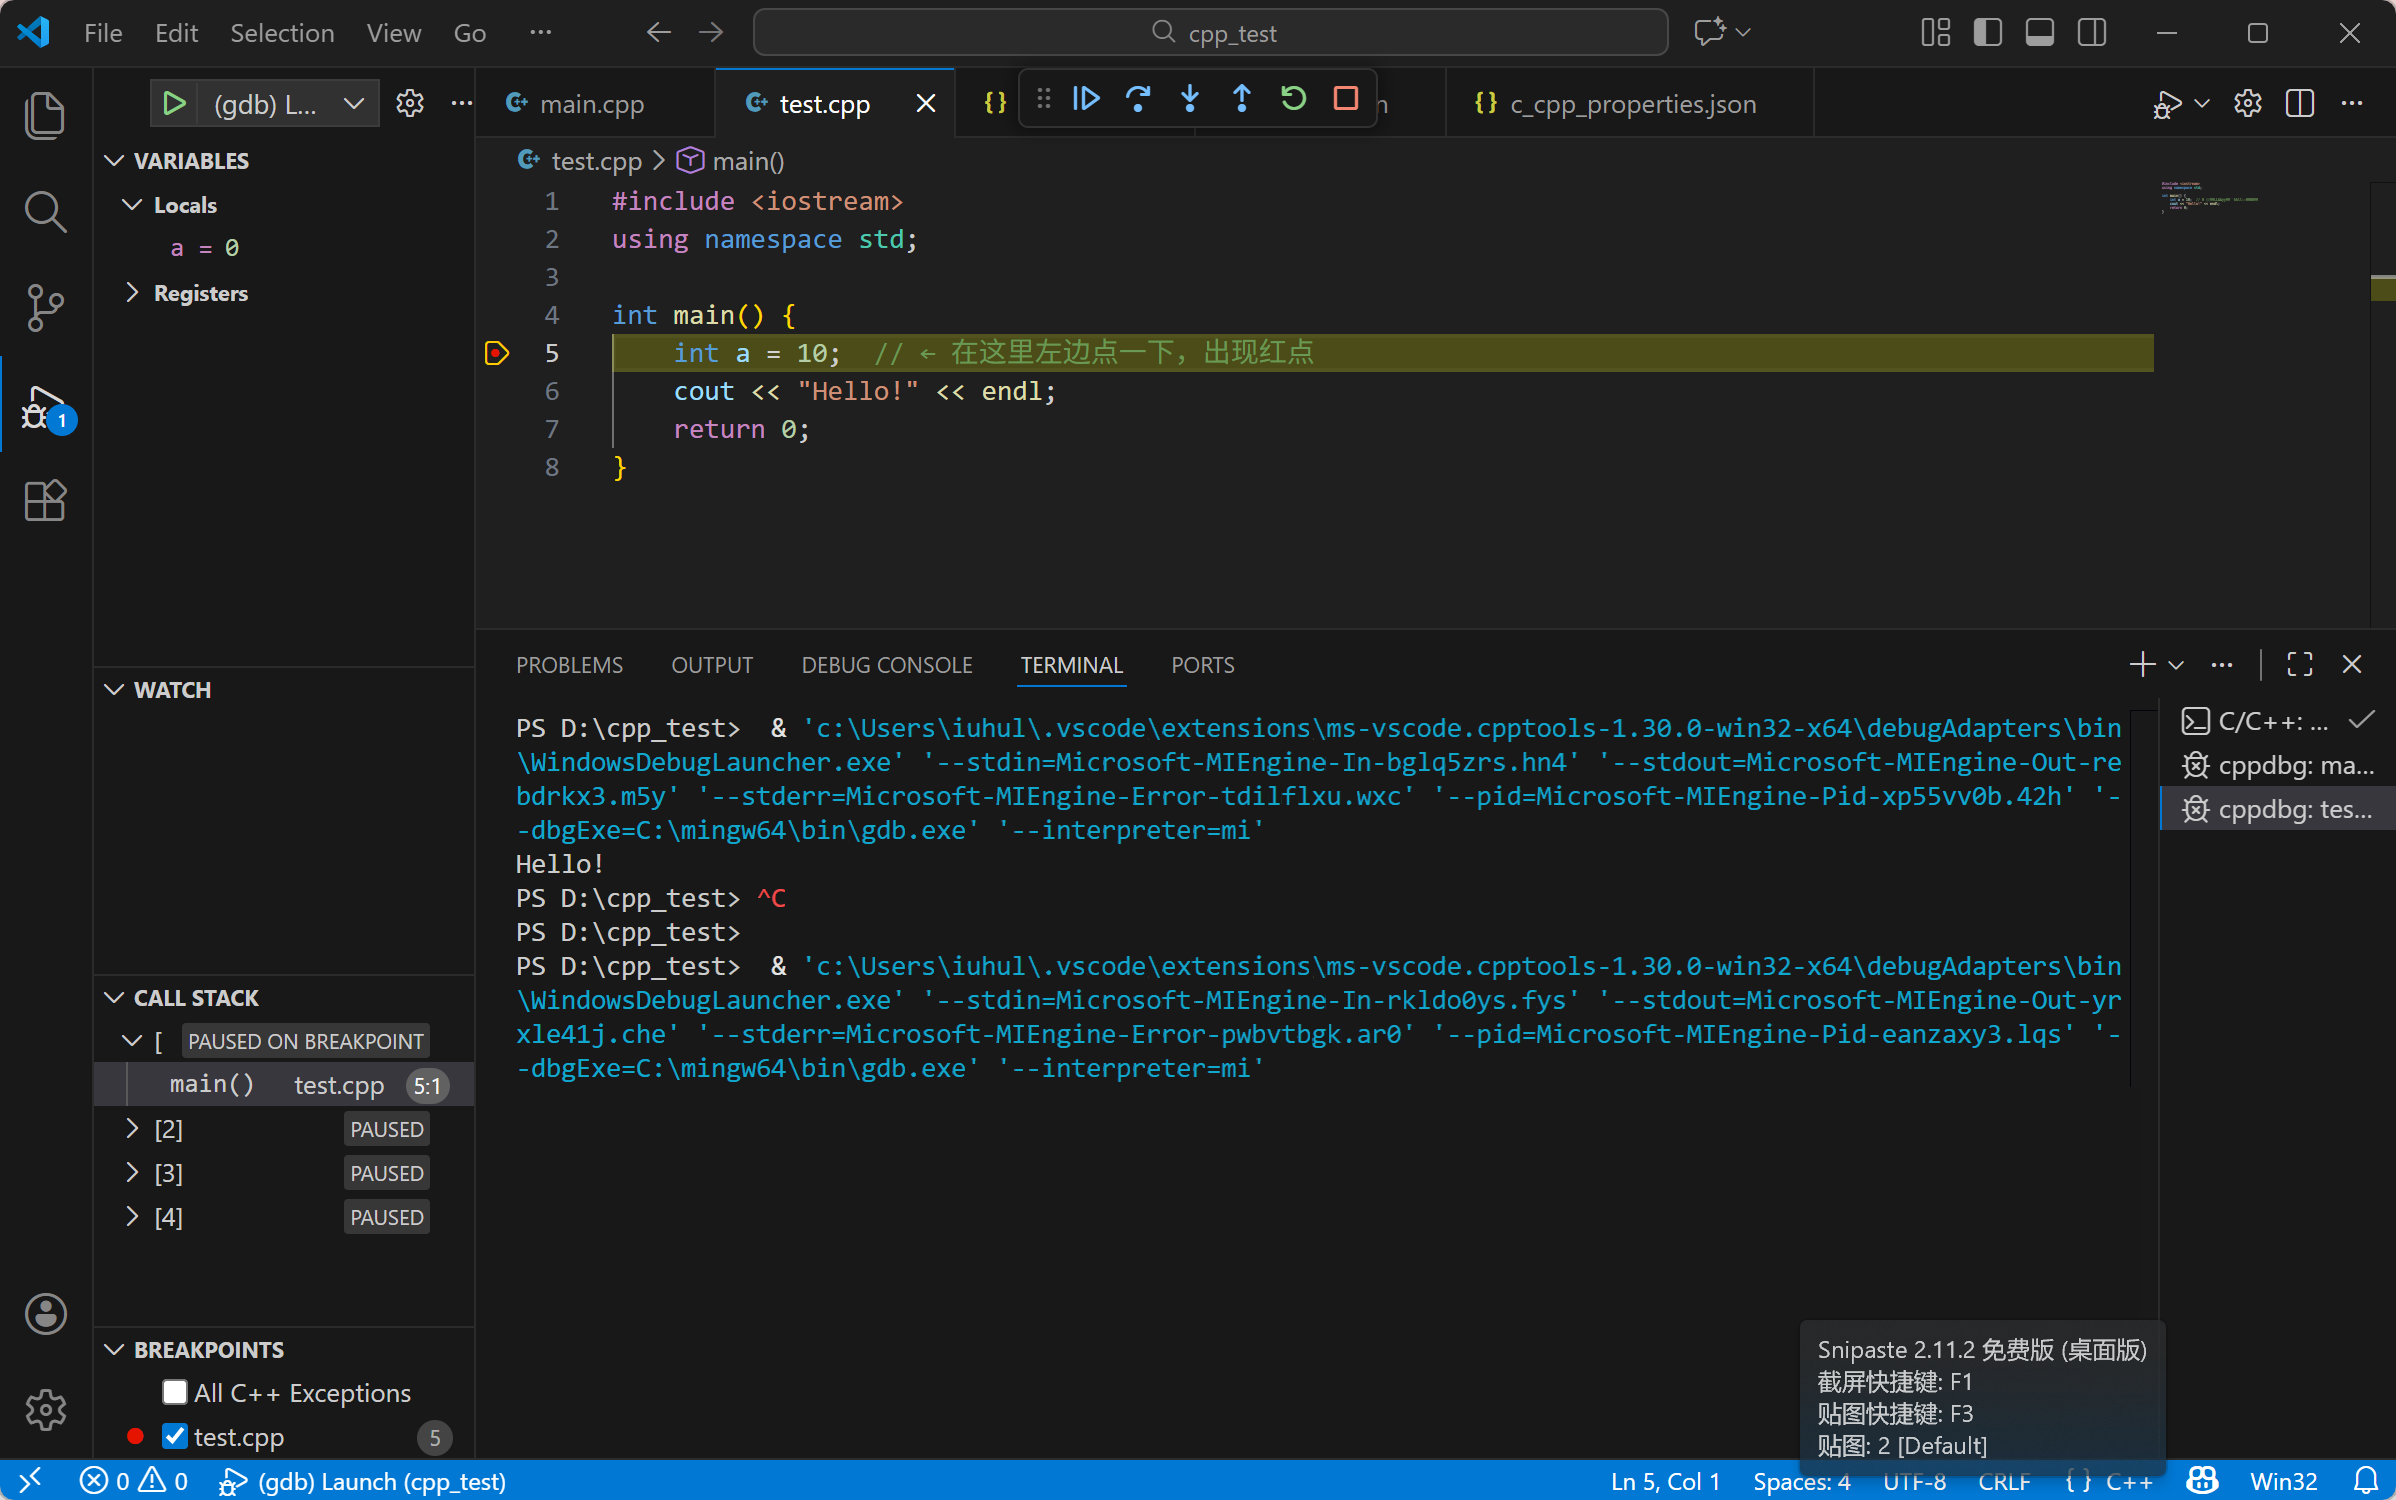Open the (gdb) launch configuration dropdown
Image resolution: width=2396 pixels, height=1500 pixels.
pyautogui.click(x=354, y=104)
